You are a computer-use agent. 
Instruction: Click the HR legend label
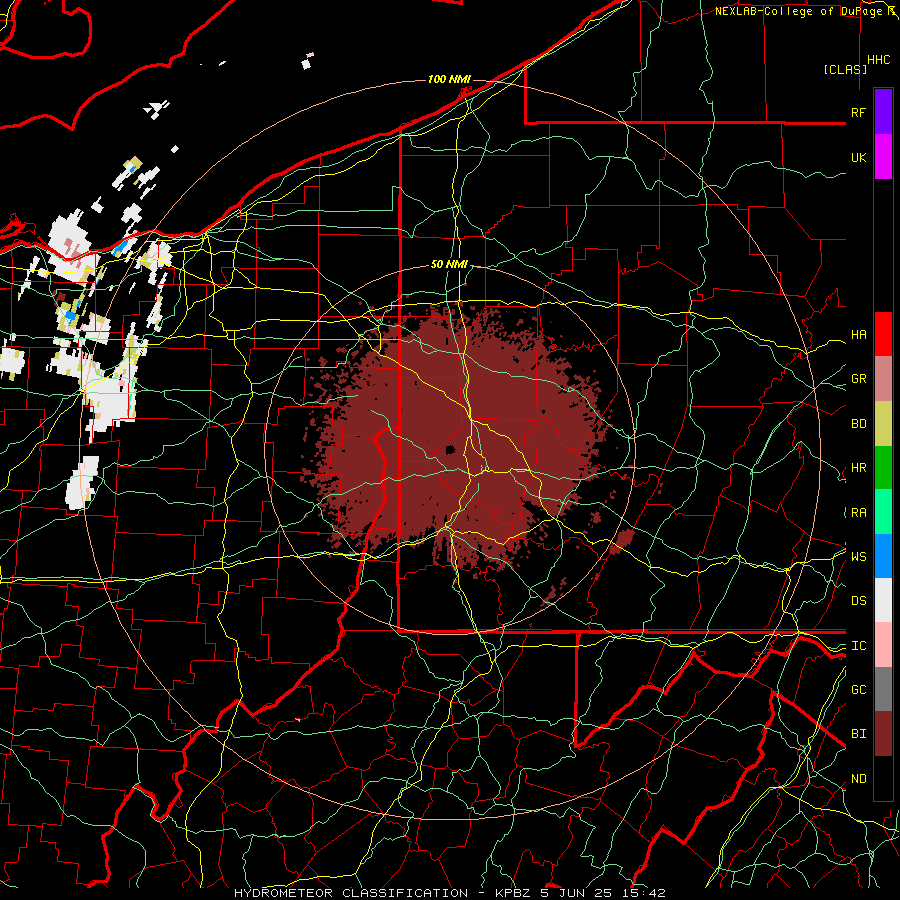858,468
